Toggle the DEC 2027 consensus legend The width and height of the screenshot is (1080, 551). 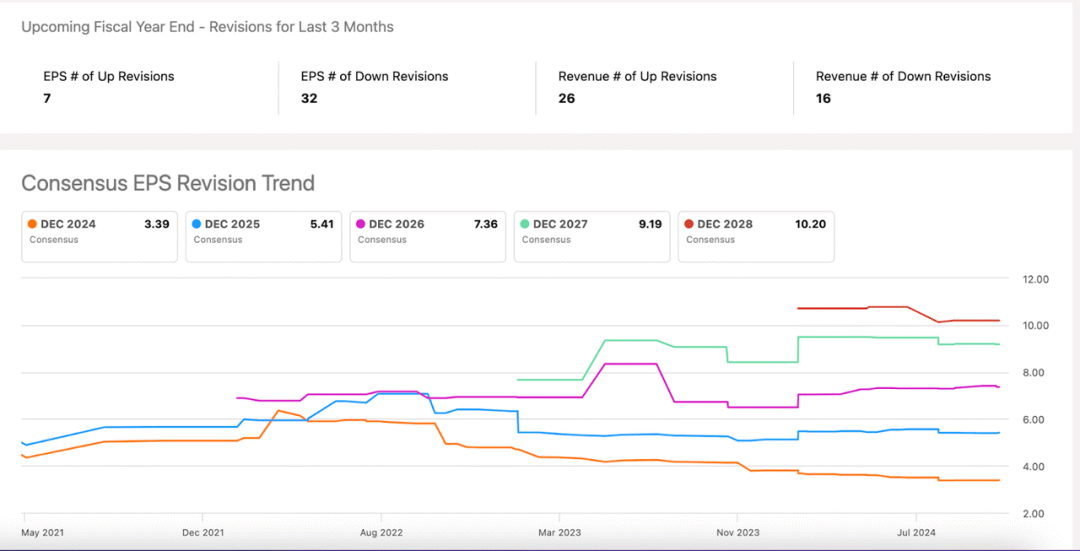(x=592, y=236)
